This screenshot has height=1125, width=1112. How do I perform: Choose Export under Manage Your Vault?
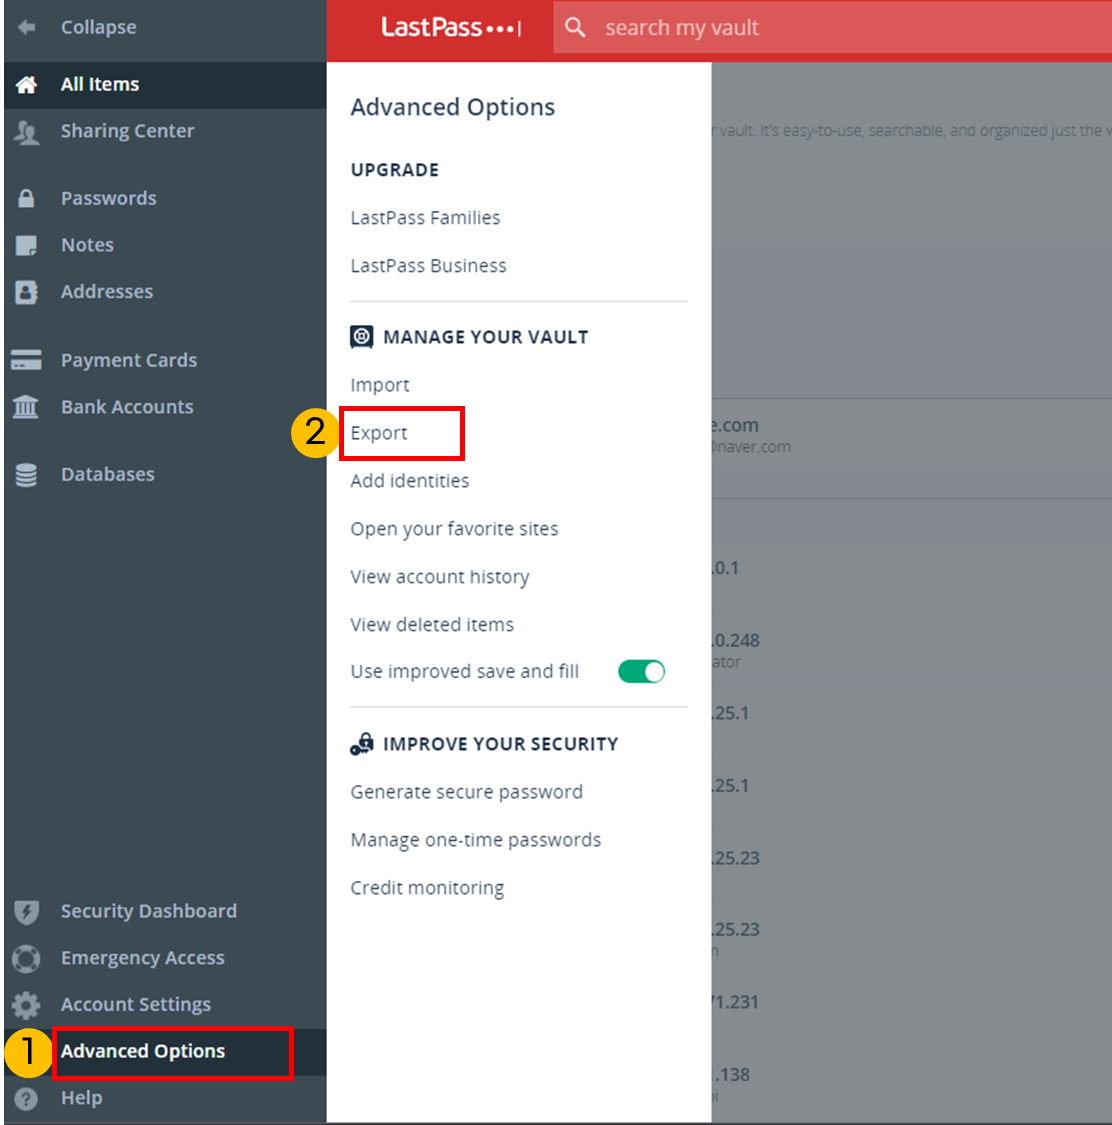pos(379,433)
